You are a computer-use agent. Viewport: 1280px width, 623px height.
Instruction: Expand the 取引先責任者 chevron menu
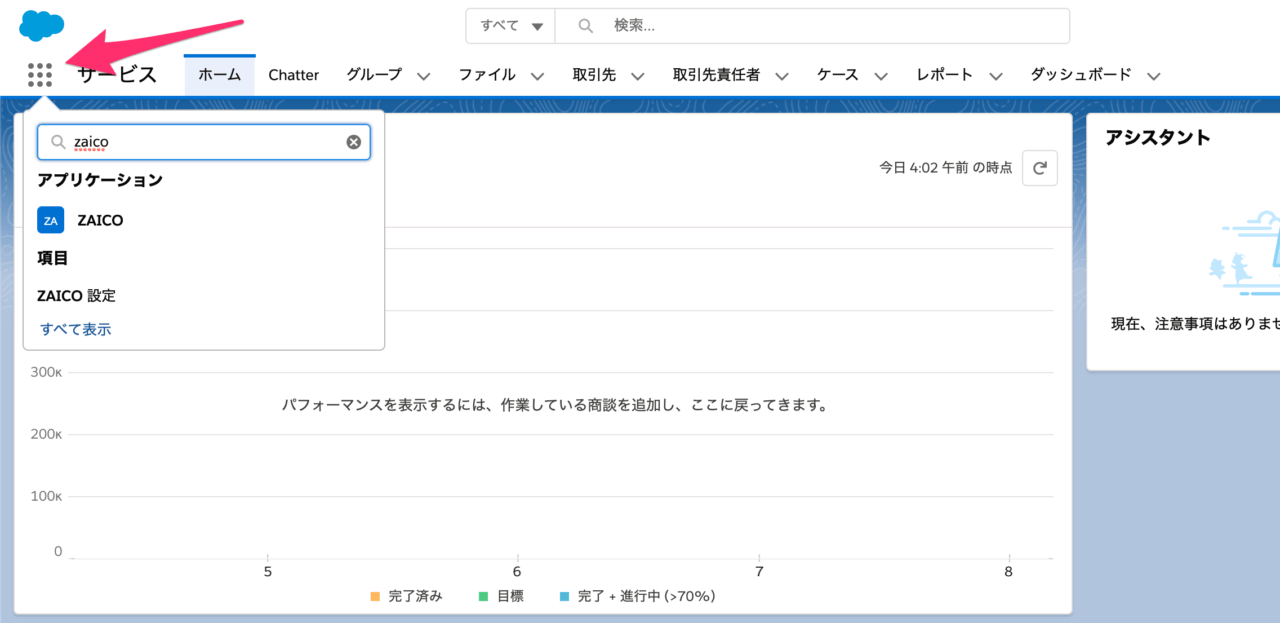782,76
